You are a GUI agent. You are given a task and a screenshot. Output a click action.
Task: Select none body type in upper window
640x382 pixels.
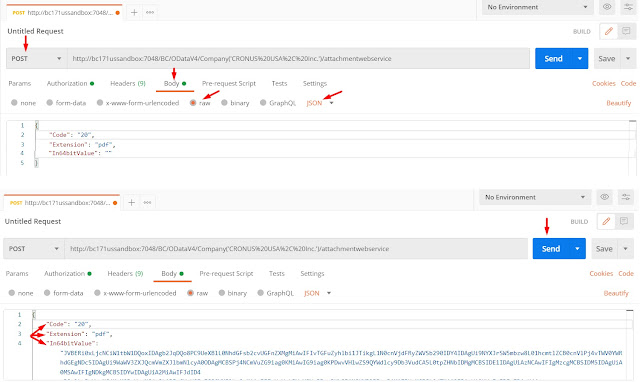click(x=14, y=103)
